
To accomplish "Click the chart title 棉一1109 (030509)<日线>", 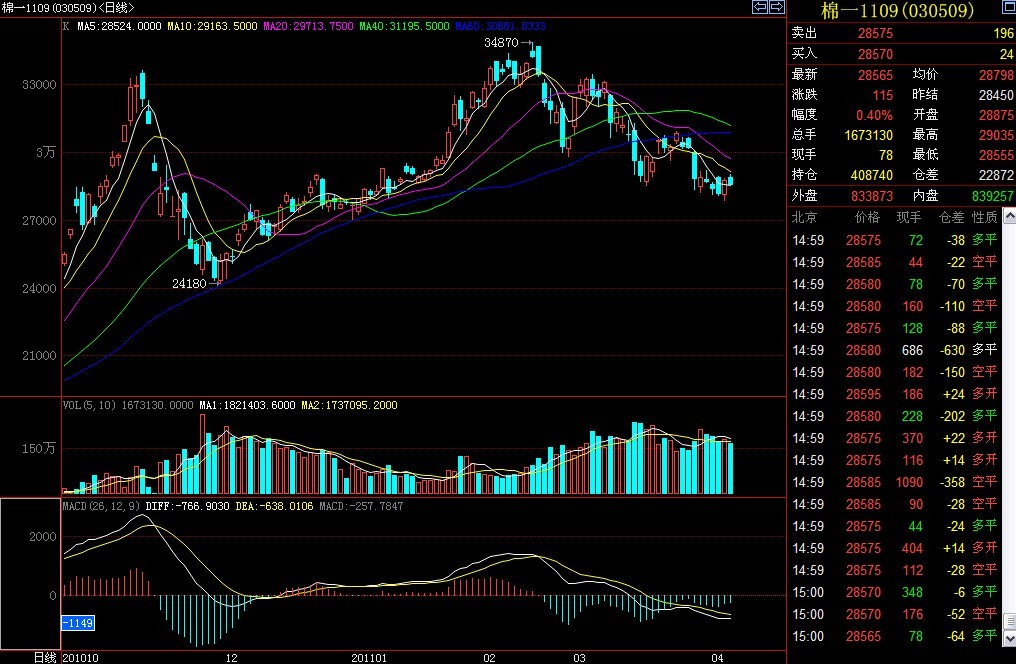I will point(70,8).
